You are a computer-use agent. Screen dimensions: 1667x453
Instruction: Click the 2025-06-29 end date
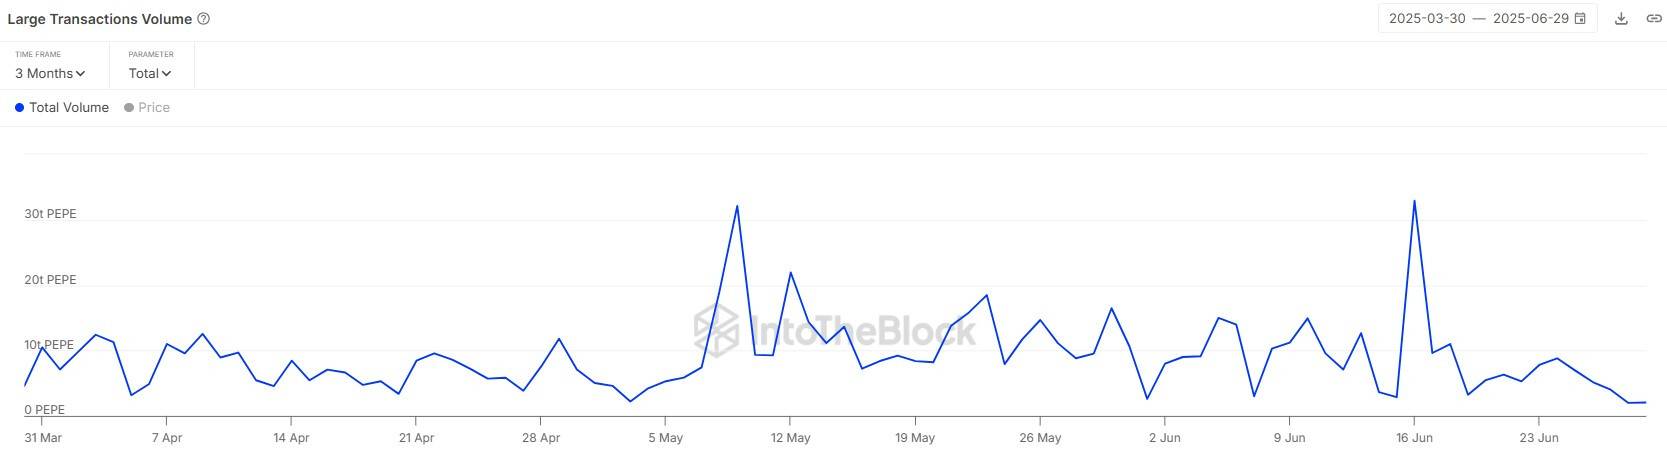1530,19
